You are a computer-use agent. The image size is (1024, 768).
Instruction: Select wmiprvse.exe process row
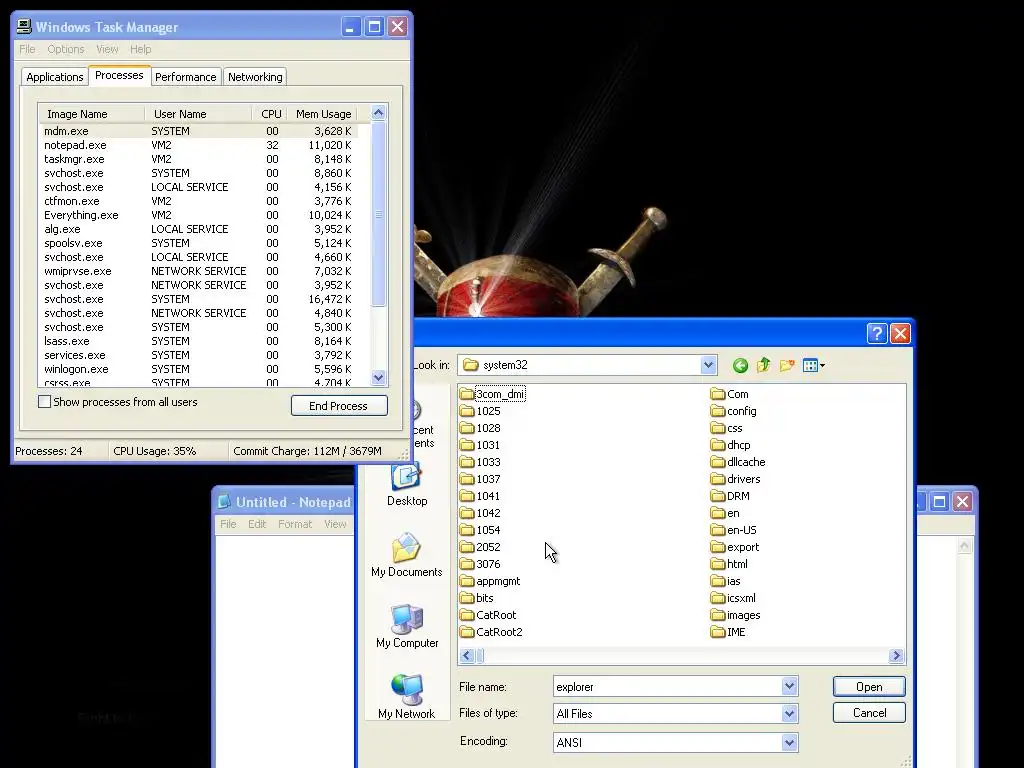[x=199, y=271]
